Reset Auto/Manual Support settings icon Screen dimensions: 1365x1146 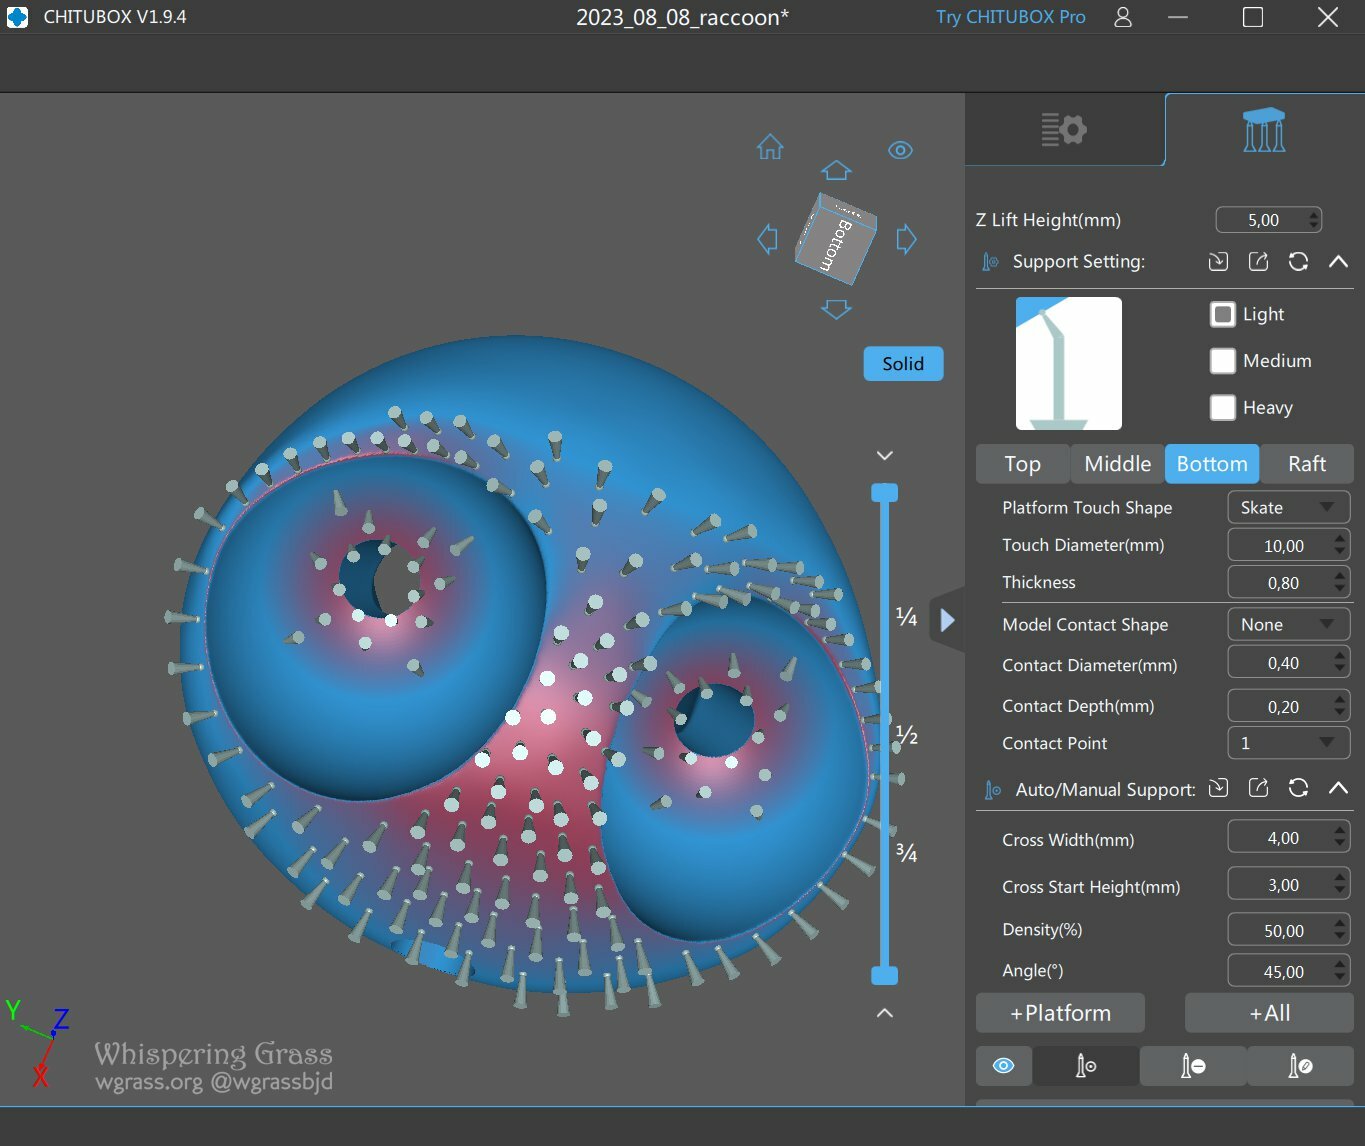1298,789
